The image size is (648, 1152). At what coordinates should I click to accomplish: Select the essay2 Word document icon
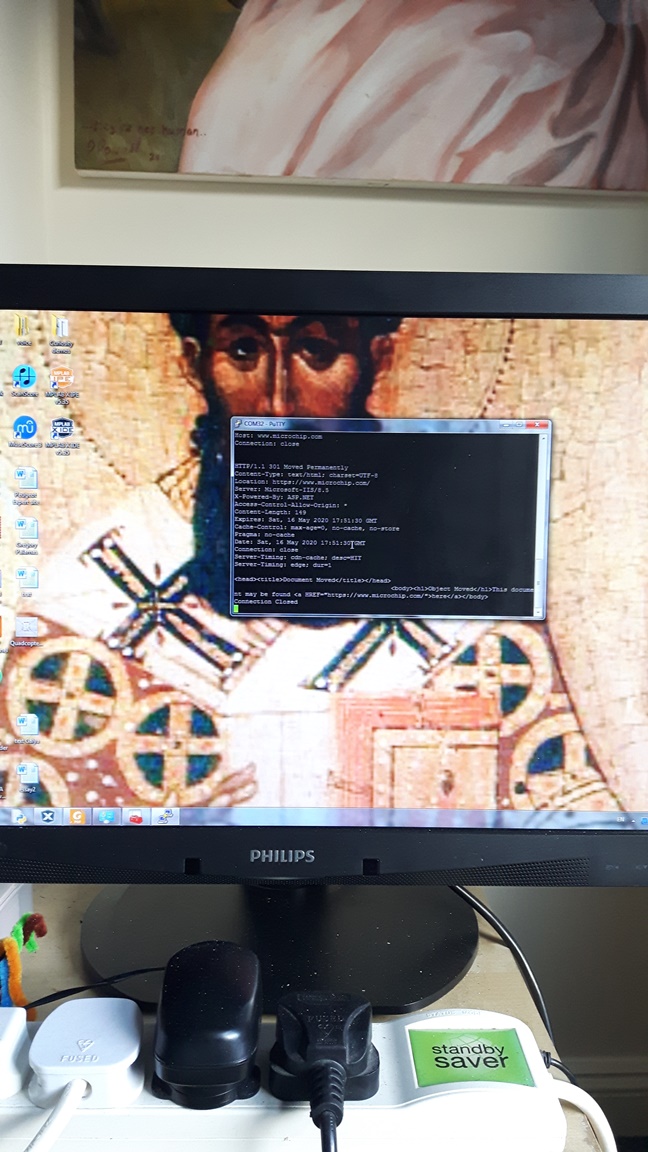pos(27,778)
